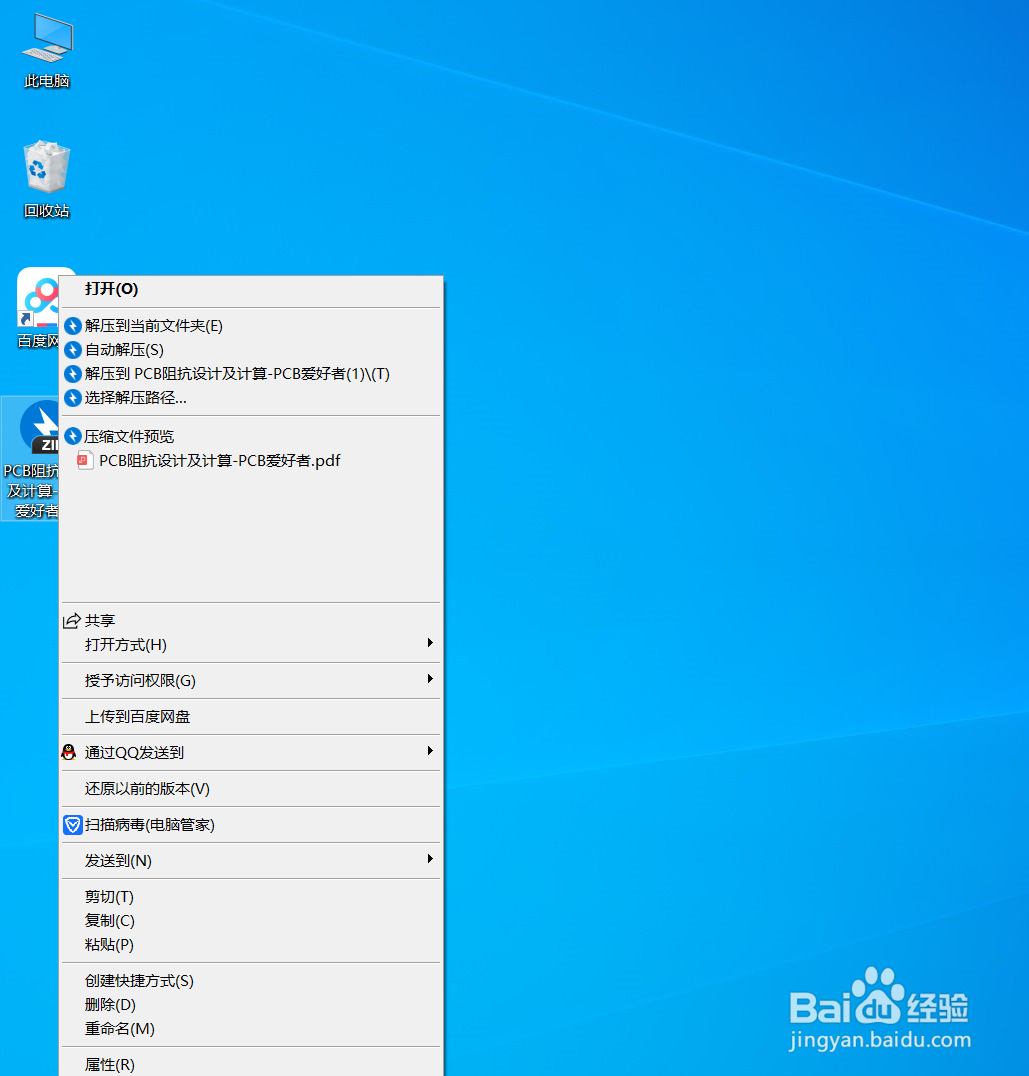
Task: Expand arrow of 打开方式(H)
Action: 430,643
